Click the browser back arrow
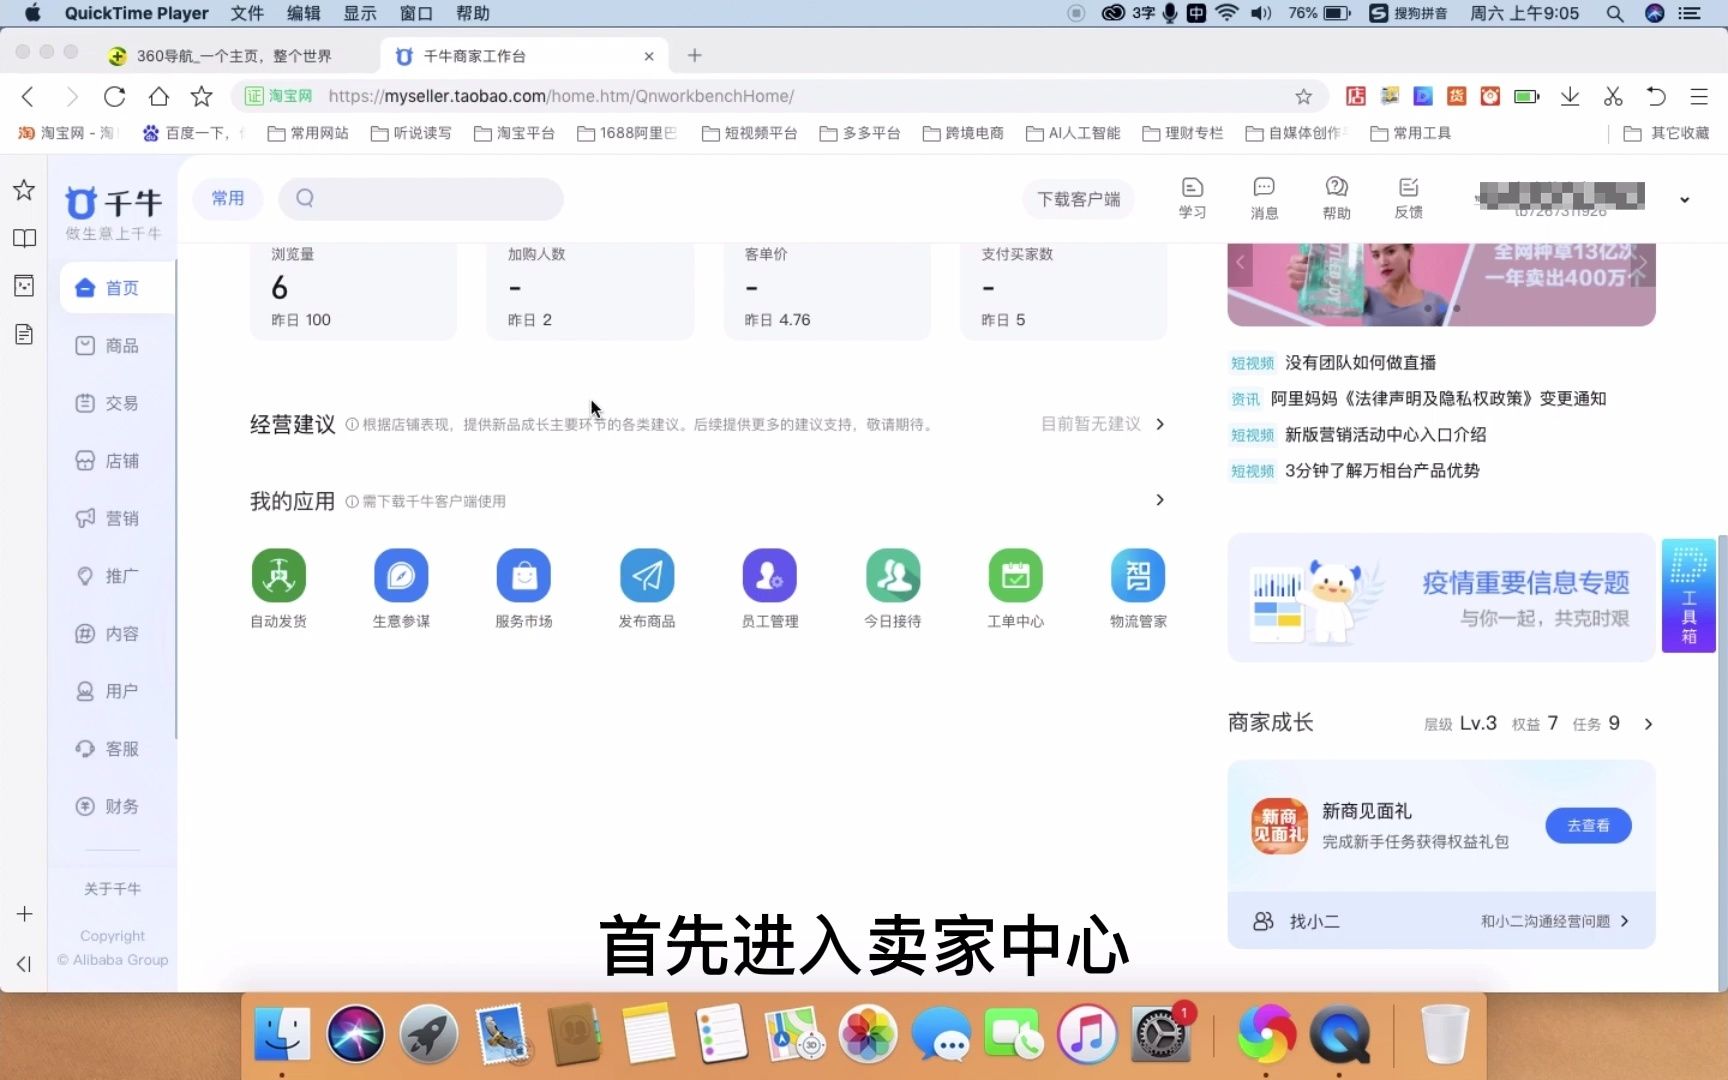The height and width of the screenshot is (1080, 1728). tap(28, 96)
